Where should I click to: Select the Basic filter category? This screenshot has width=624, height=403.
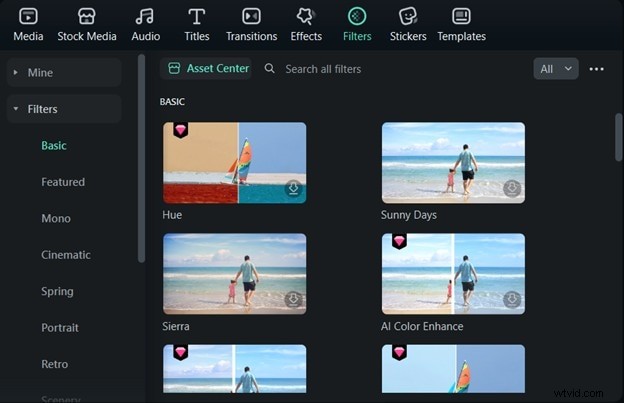[x=54, y=146]
